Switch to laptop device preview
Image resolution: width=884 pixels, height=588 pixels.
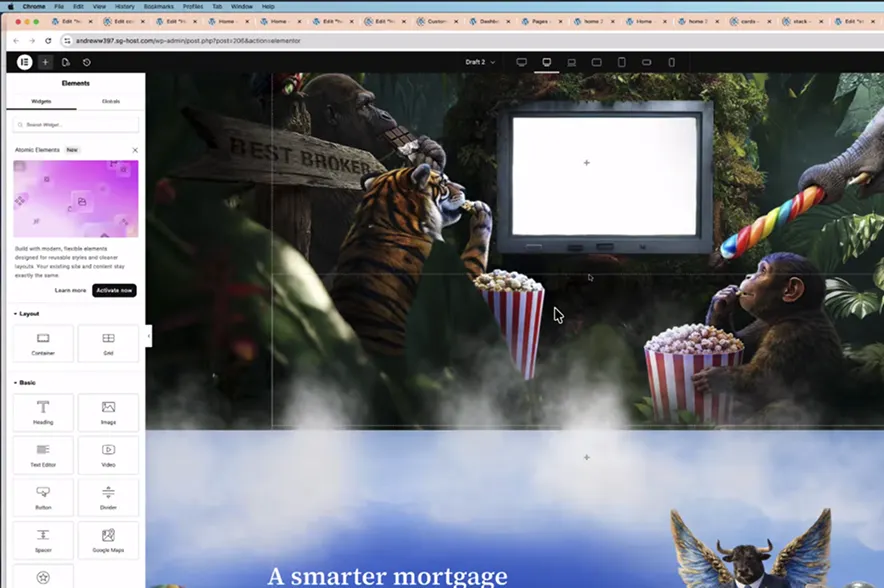[571, 62]
